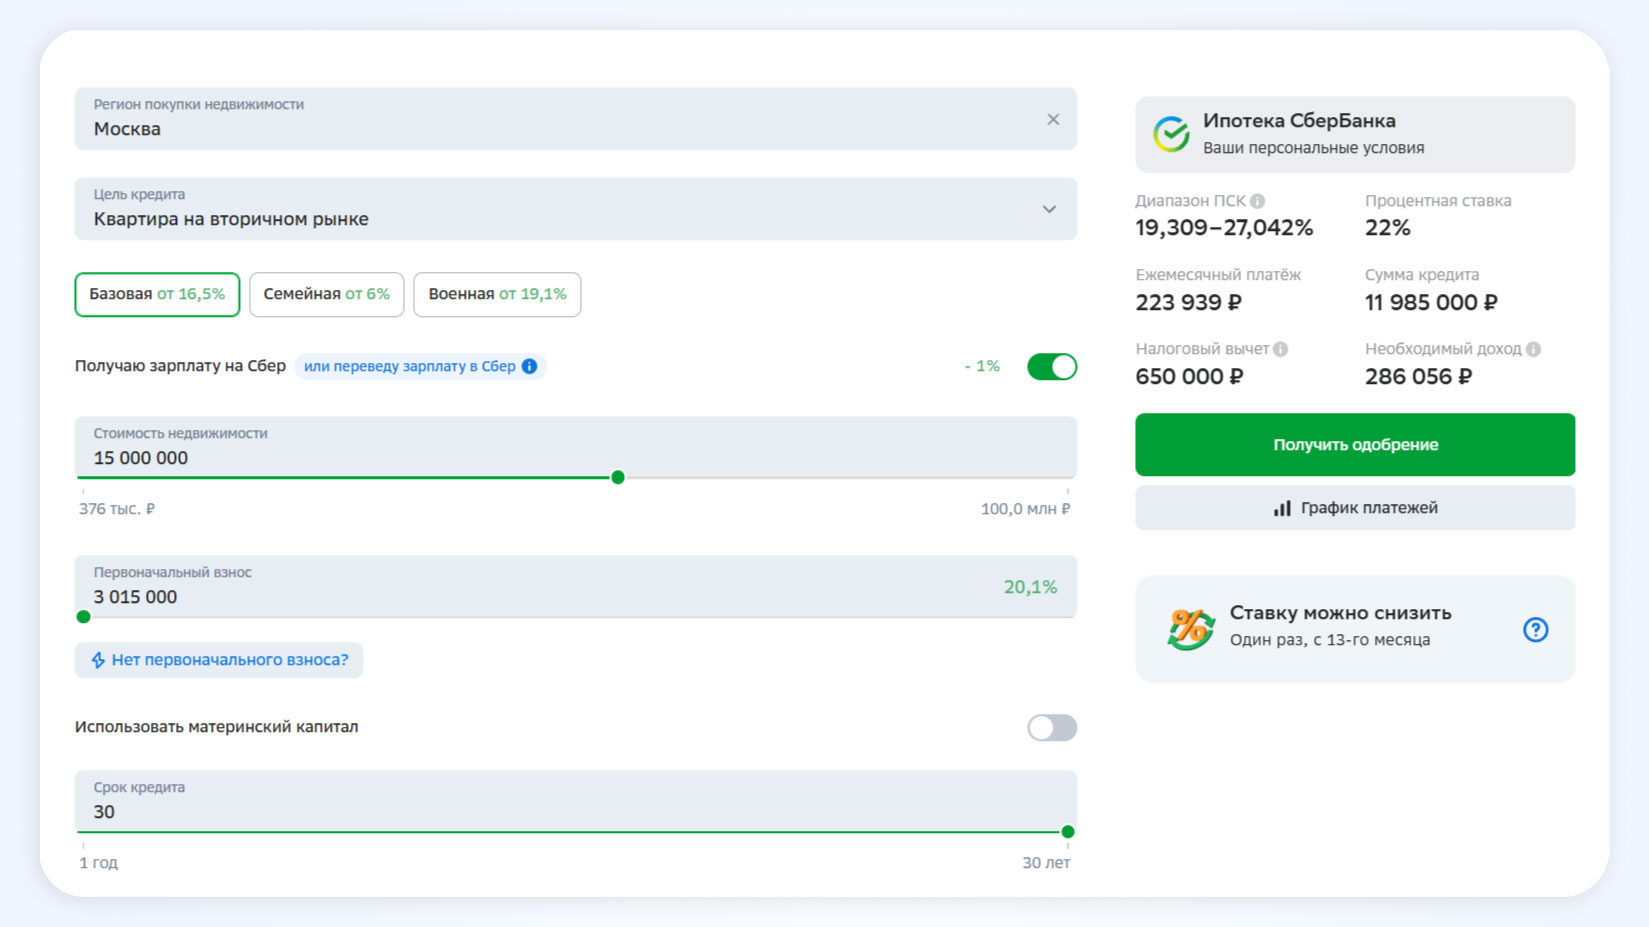
Task: Click the bar chart icon on График платежей
Action: coord(1282,508)
